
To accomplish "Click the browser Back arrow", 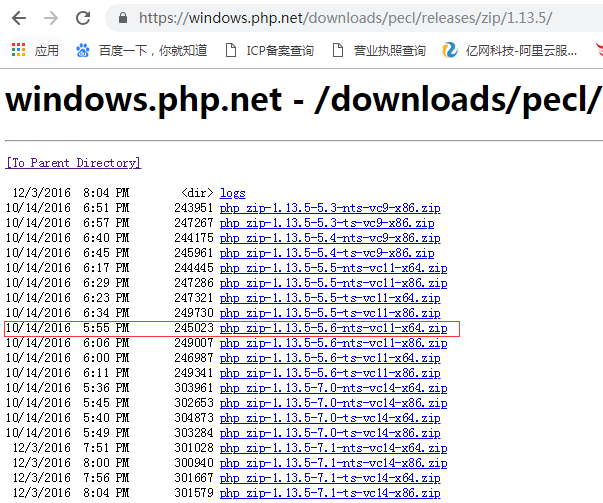I will click(19, 18).
